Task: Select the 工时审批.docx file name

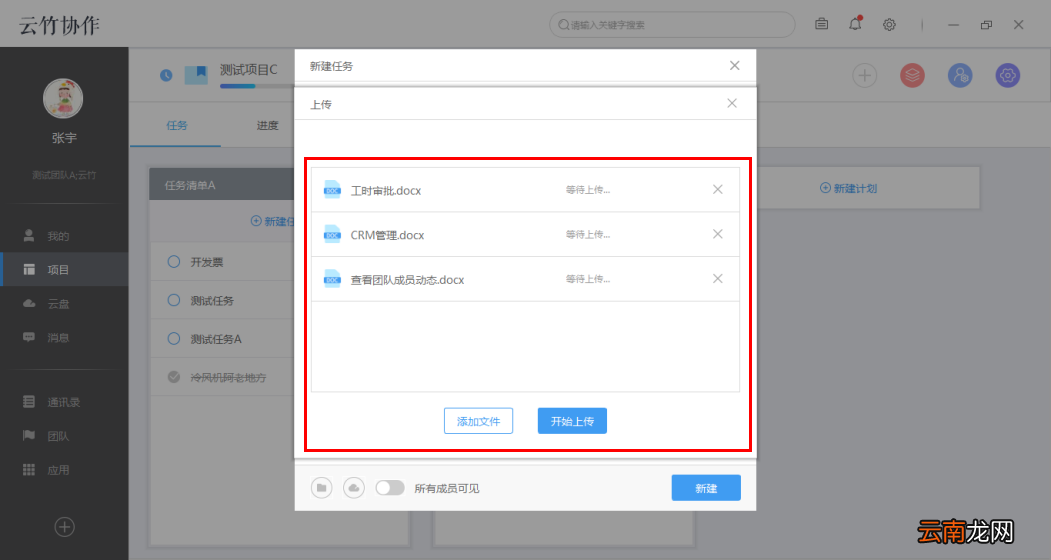Action: click(385, 190)
